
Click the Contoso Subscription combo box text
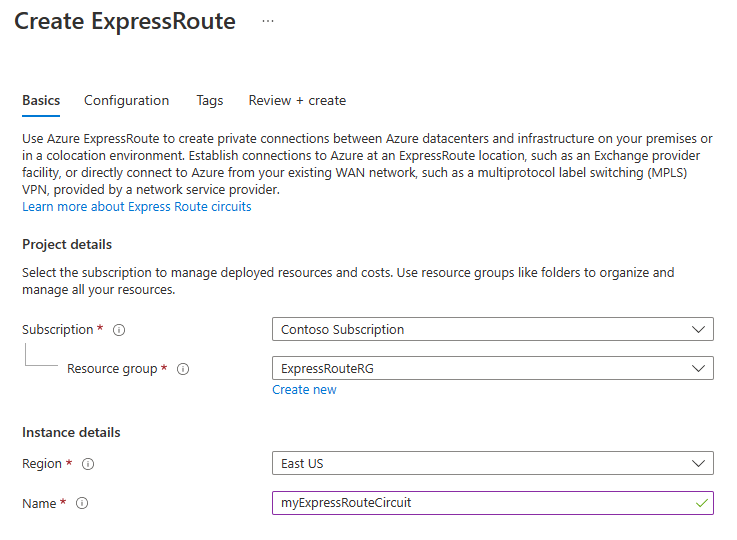pos(343,329)
